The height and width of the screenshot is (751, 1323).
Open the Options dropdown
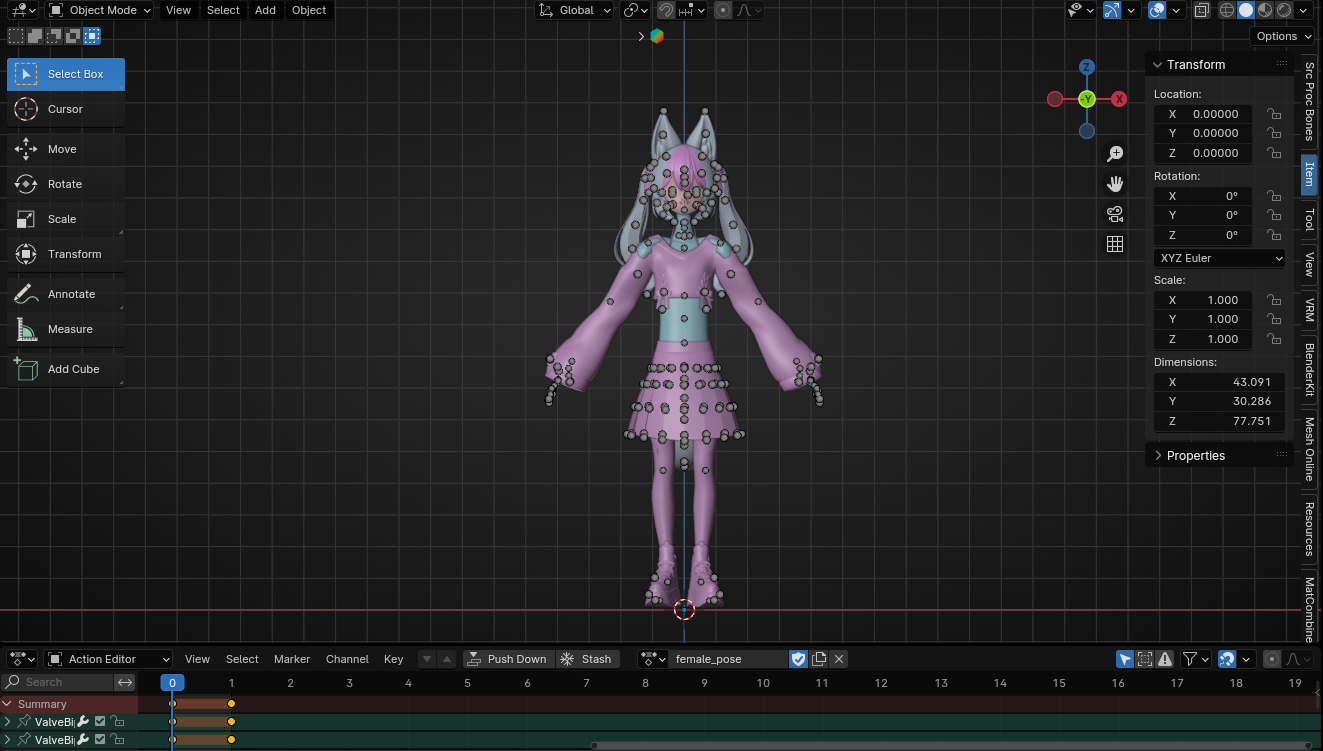1284,36
